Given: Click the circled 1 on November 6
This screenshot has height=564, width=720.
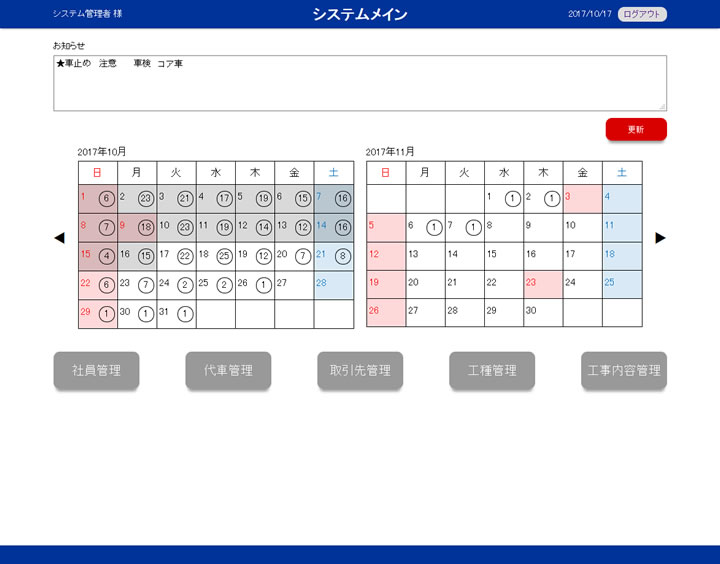Looking at the screenshot, I should click(434, 228).
